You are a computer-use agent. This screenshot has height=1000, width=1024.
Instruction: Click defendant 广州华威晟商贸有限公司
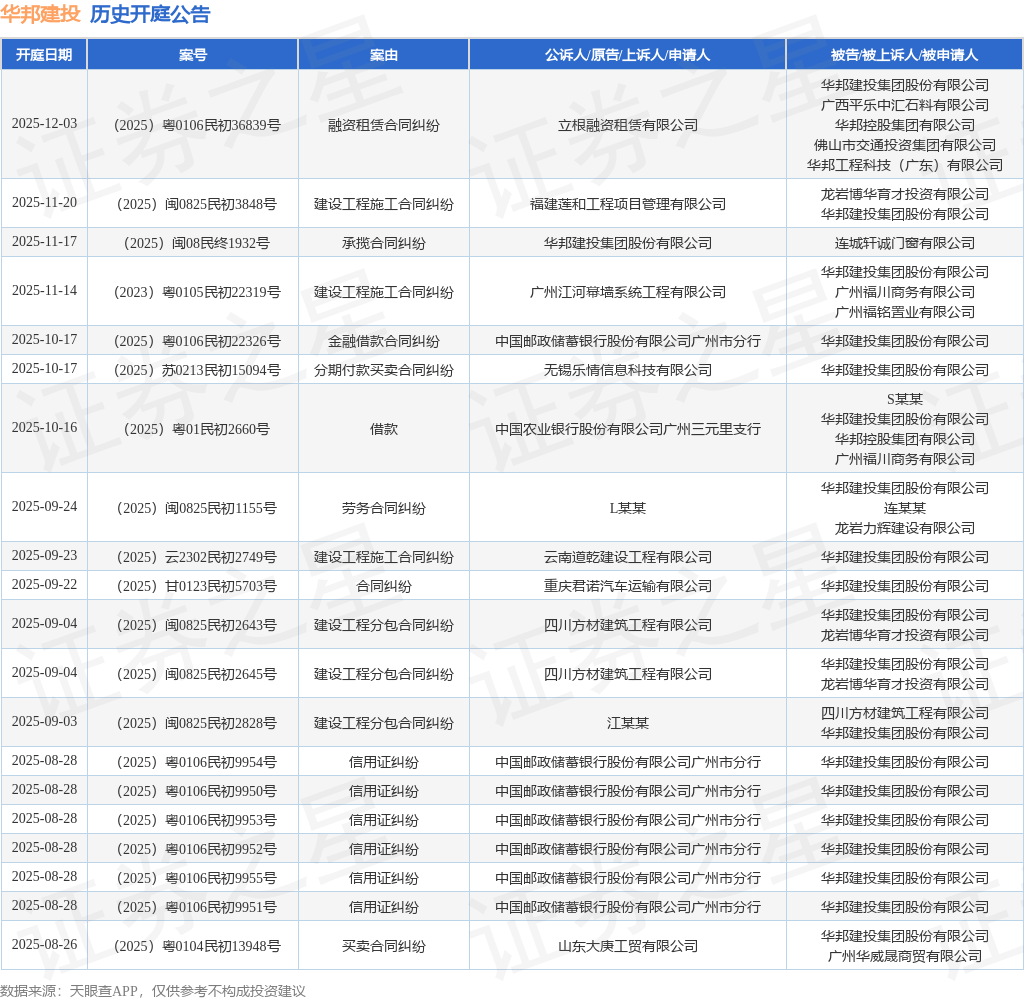click(904, 956)
